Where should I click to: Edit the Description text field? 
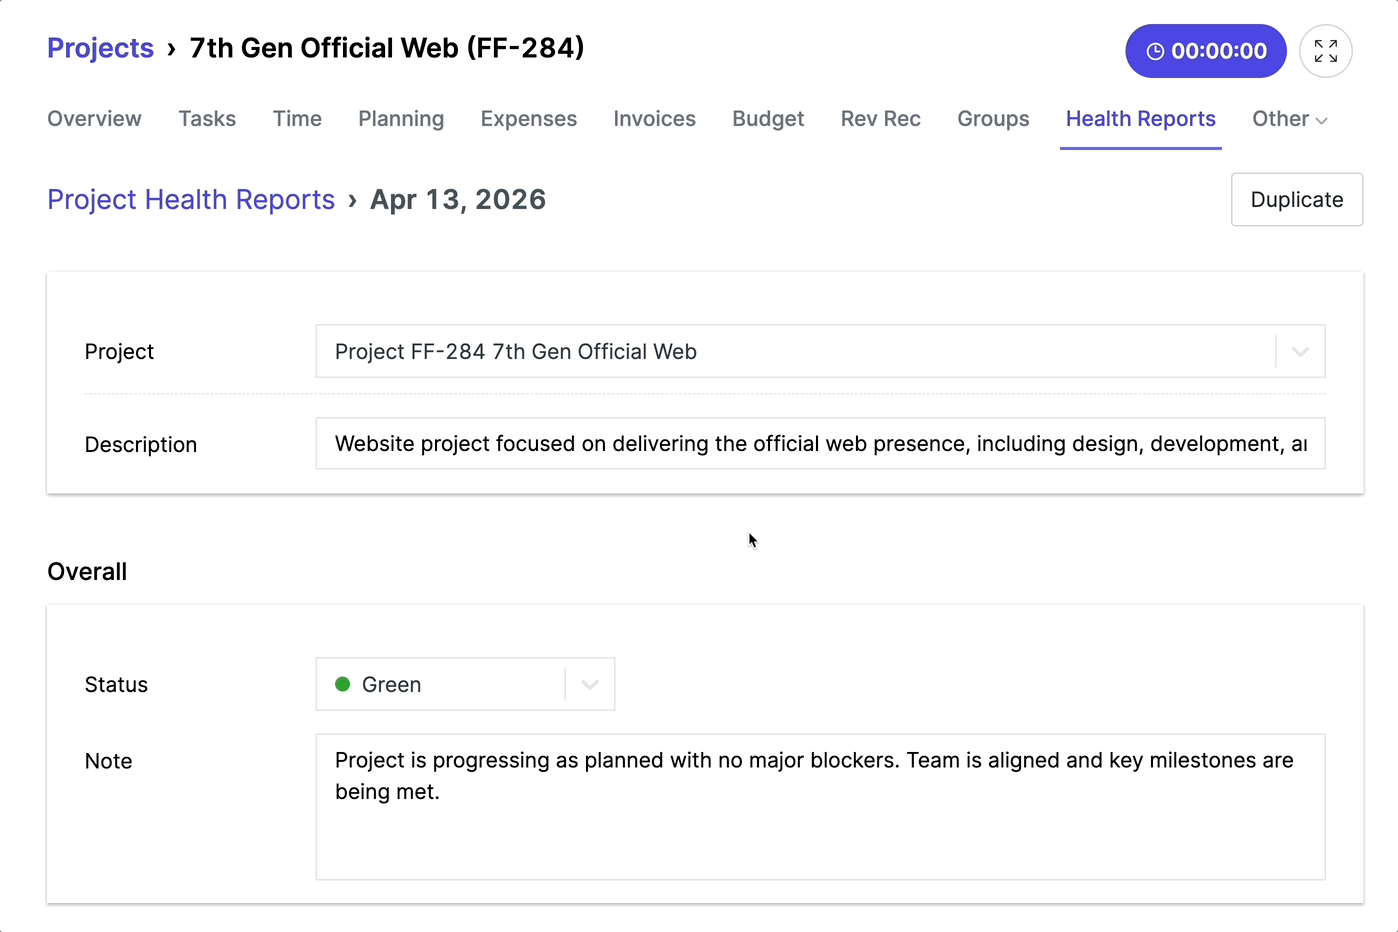[820, 443]
